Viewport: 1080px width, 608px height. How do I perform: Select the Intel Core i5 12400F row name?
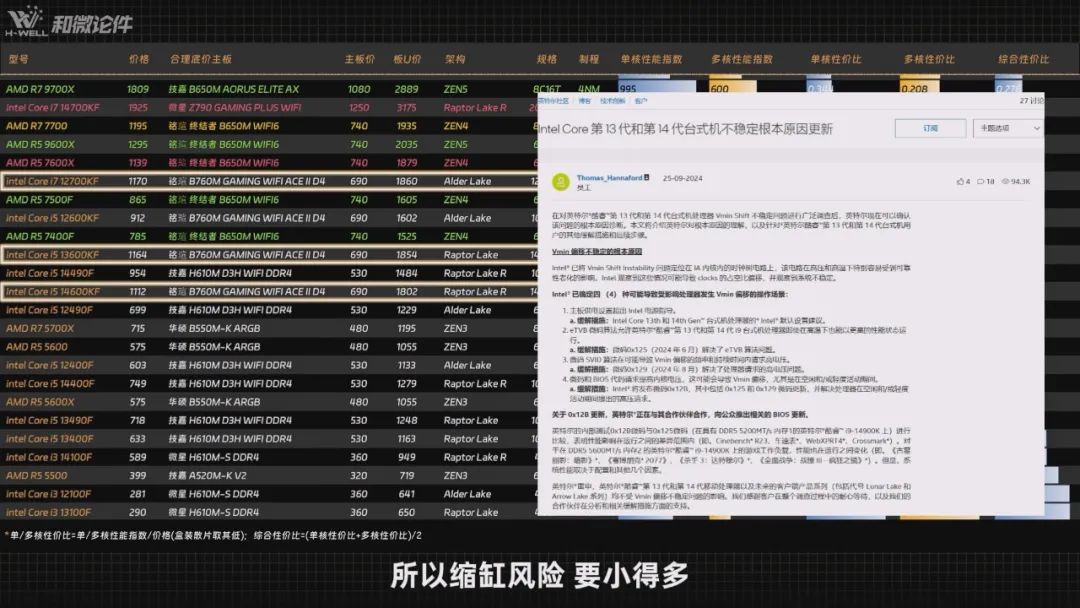pos(50,365)
